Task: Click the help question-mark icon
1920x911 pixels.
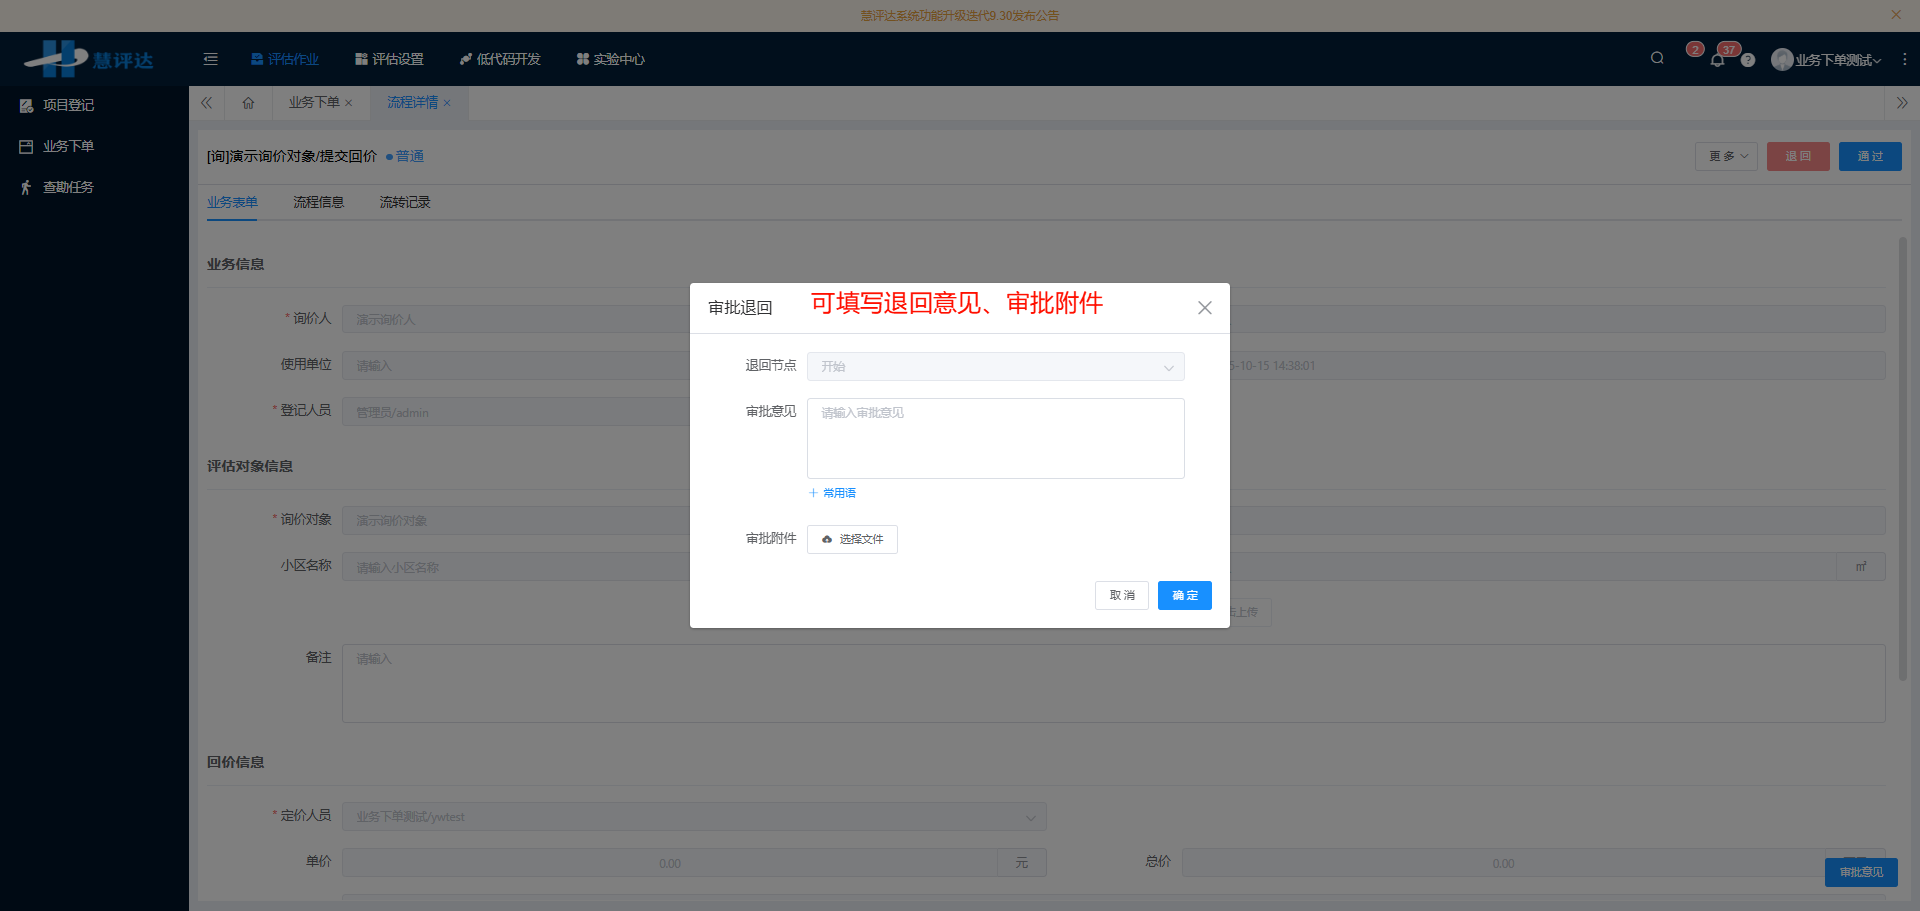Action: pyautogui.click(x=1748, y=62)
